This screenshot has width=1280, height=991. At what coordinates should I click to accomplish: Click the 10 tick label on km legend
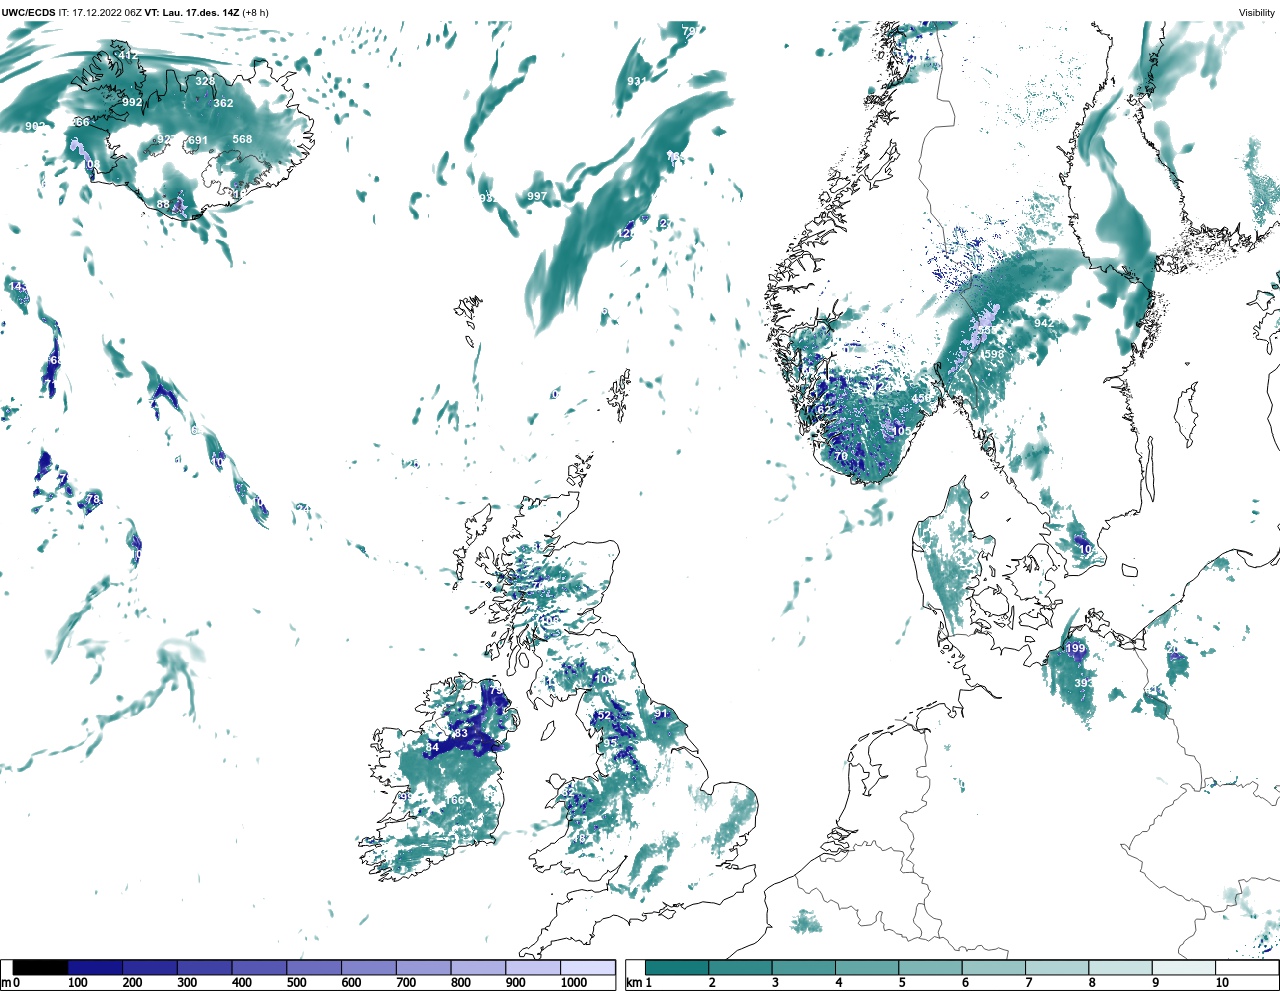pyautogui.click(x=1222, y=983)
